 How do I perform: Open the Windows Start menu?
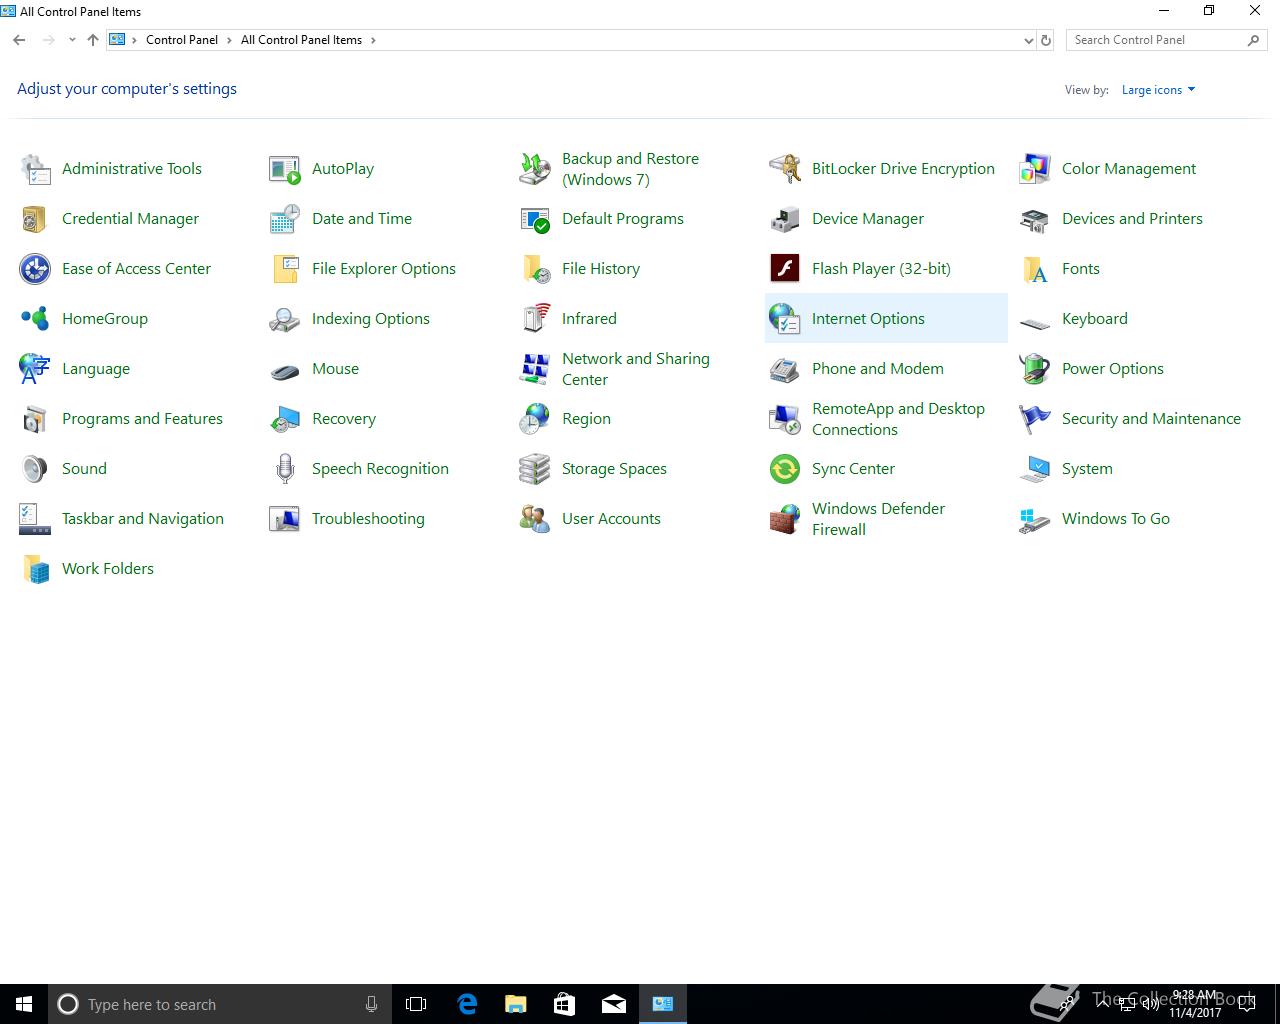[24, 1004]
